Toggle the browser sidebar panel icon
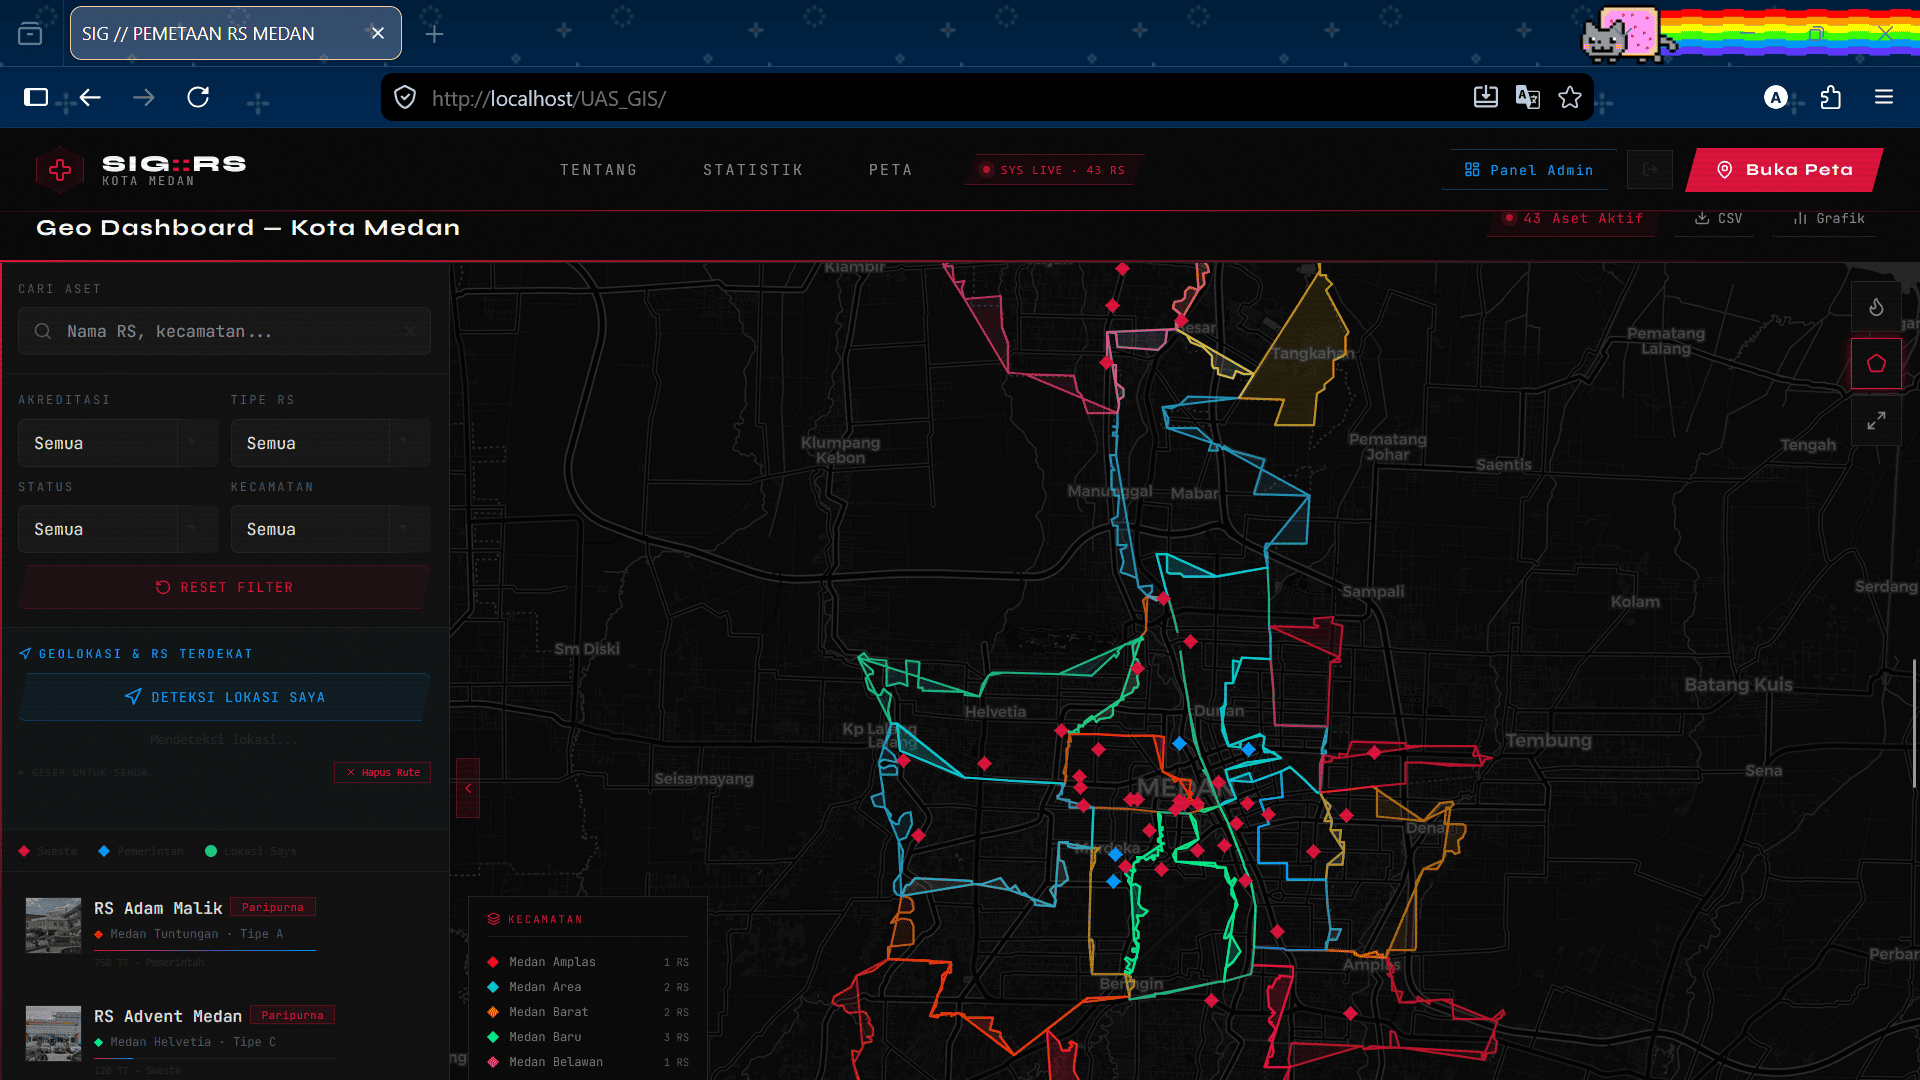 click(x=36, y=97)
